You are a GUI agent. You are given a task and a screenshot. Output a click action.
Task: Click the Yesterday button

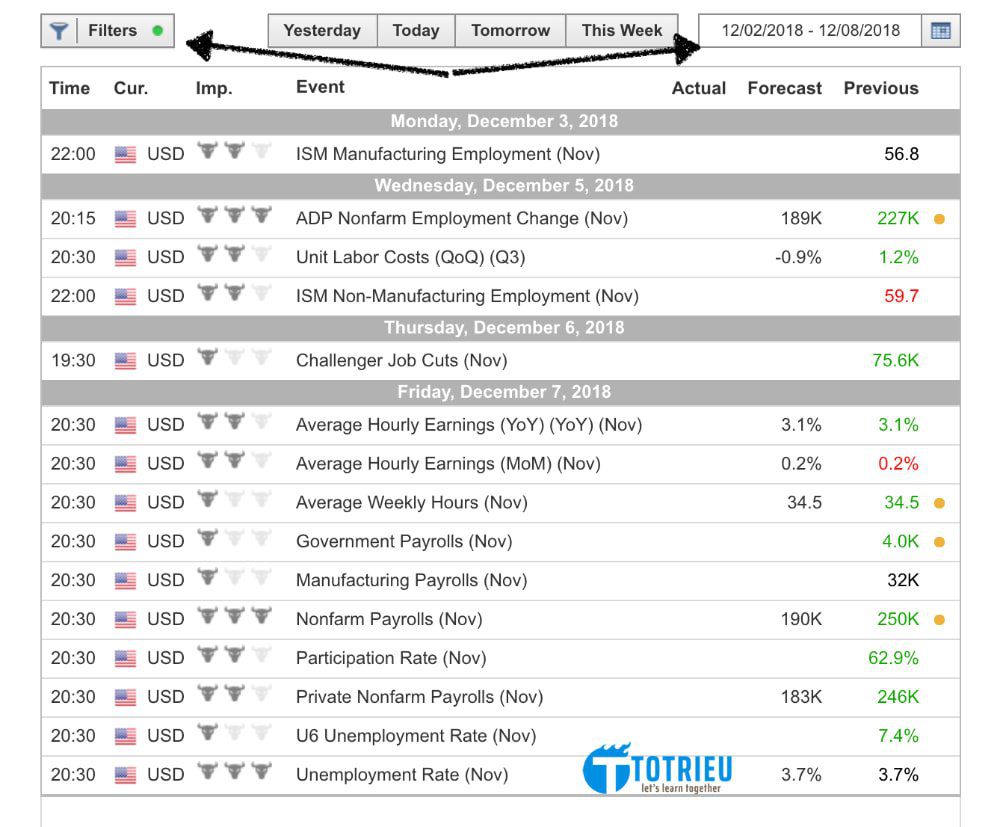click(322, 30)
